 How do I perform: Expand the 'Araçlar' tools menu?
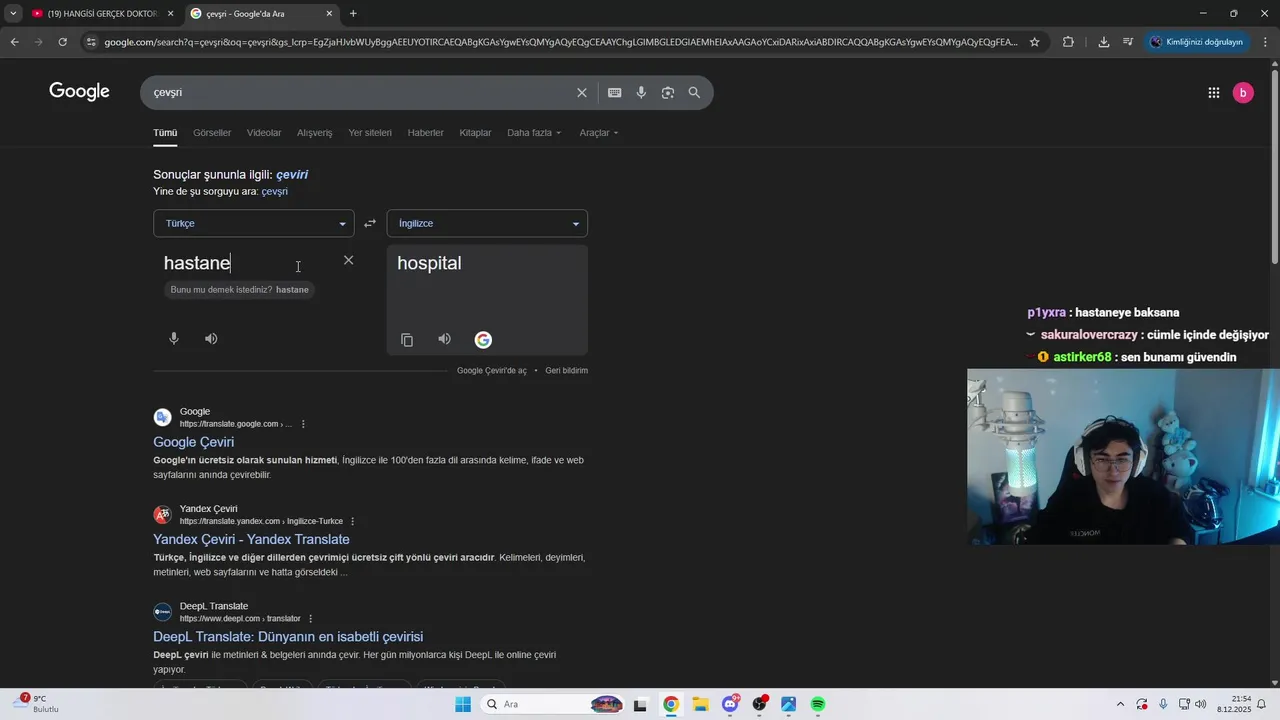point(599,133)
